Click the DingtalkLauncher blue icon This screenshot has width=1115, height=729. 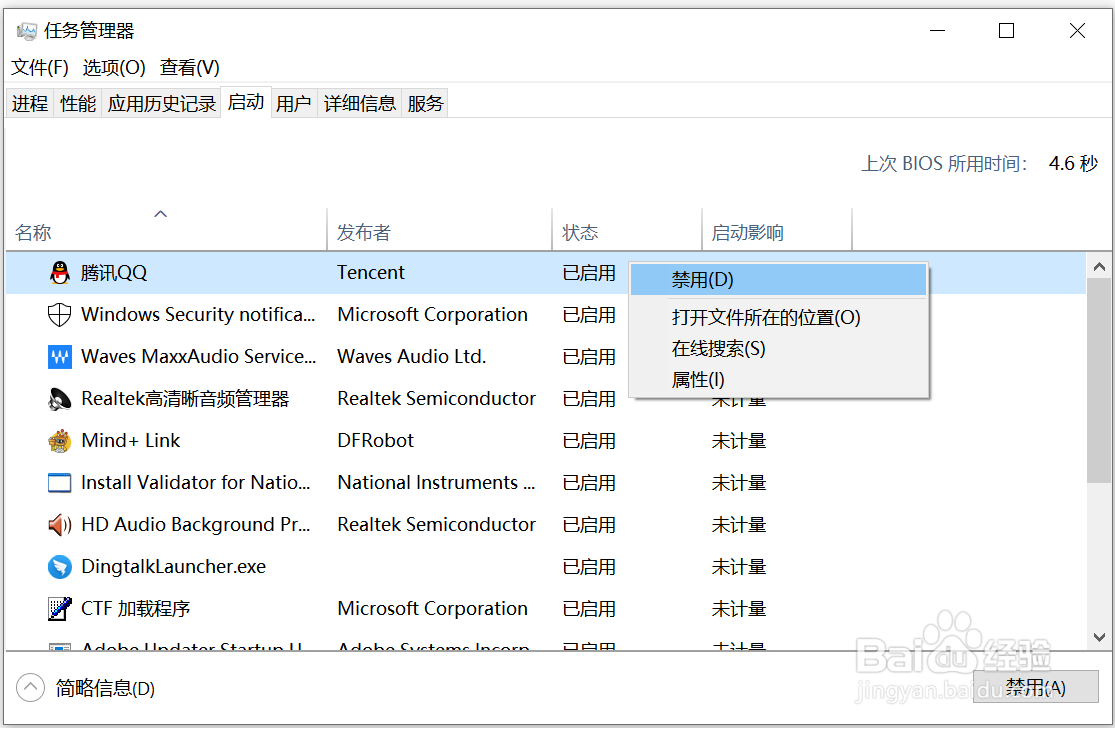60,567
